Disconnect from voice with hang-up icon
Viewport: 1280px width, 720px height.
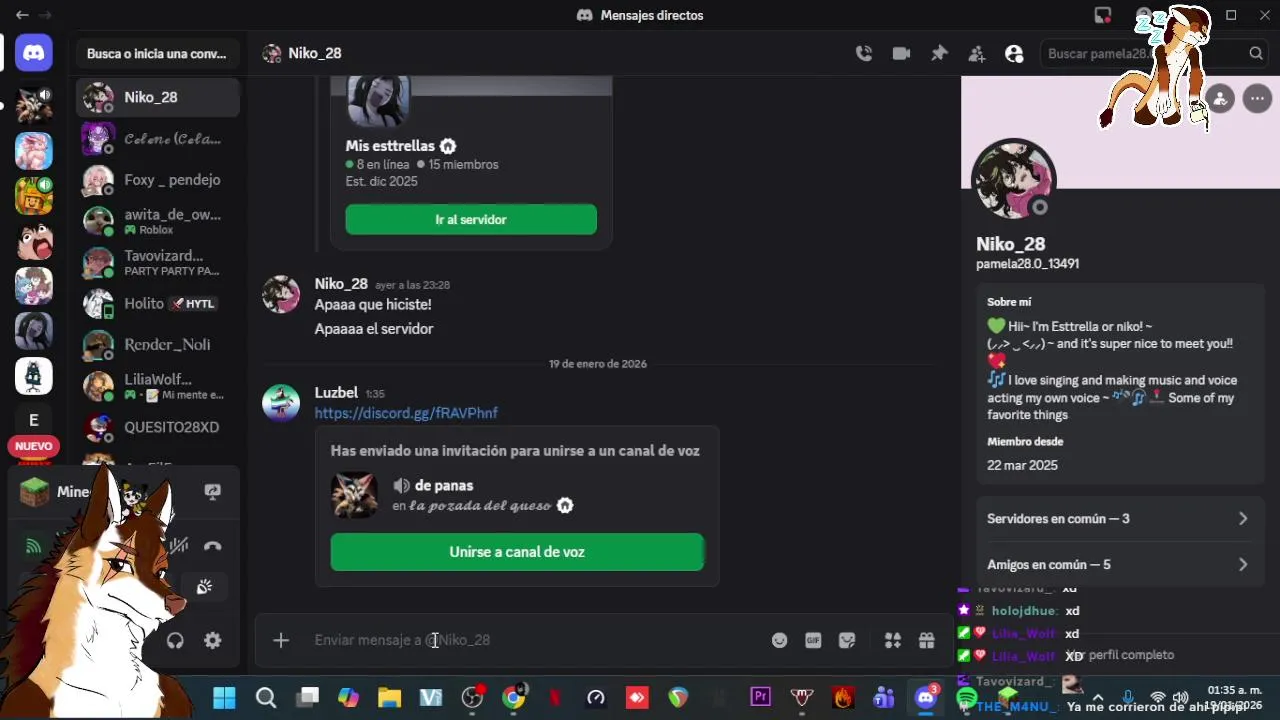(212, 546)
